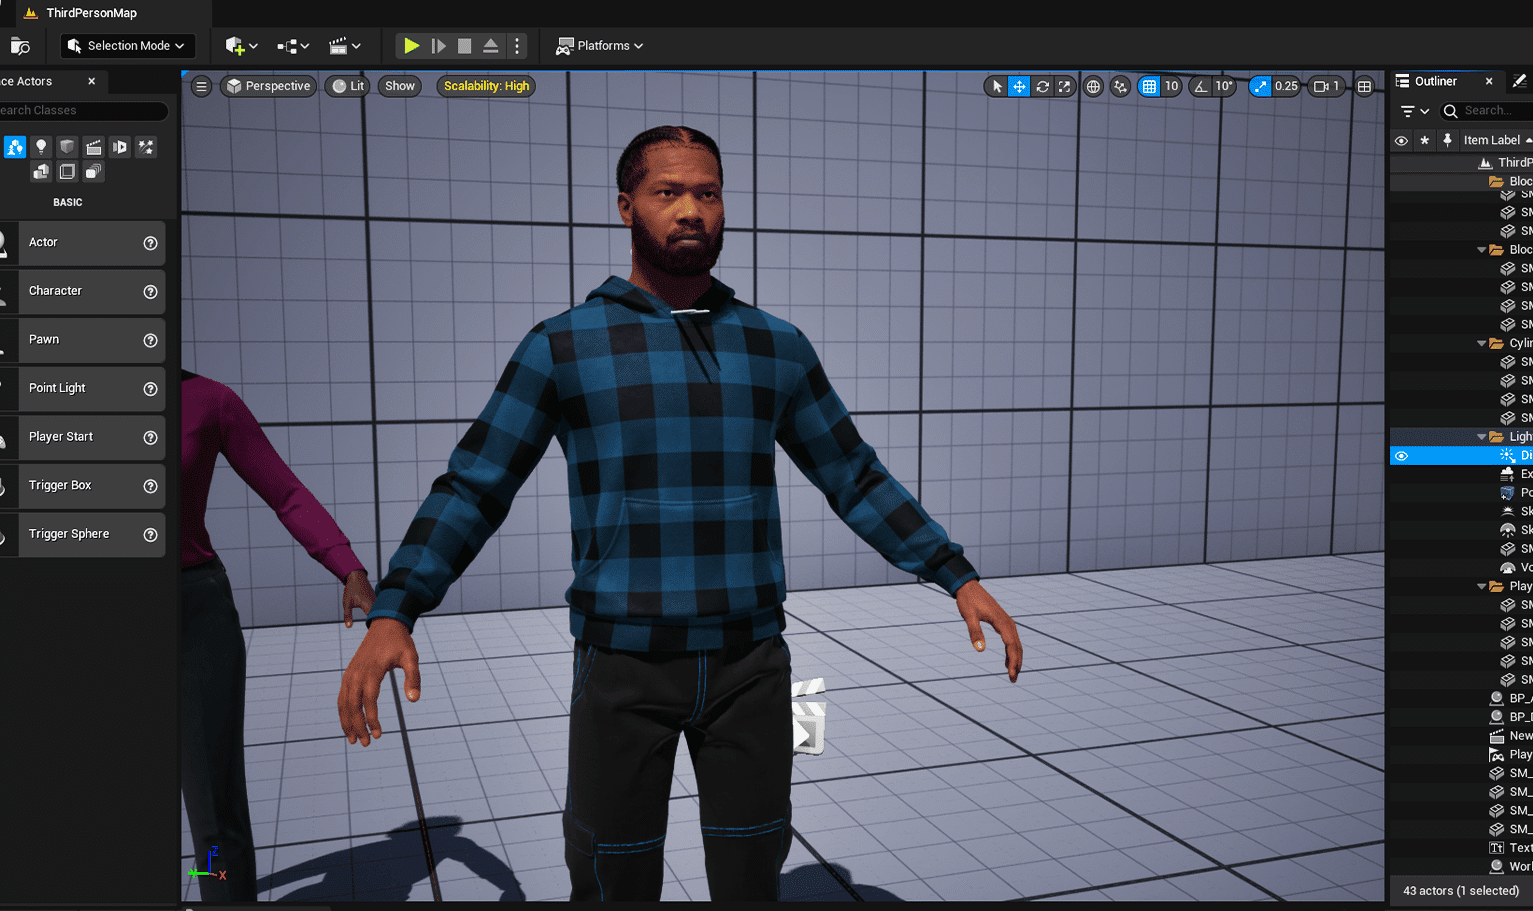Viewport: 1533px width, 911px height.
Task: Click the Stop simulation button
Action: [464, 46]
